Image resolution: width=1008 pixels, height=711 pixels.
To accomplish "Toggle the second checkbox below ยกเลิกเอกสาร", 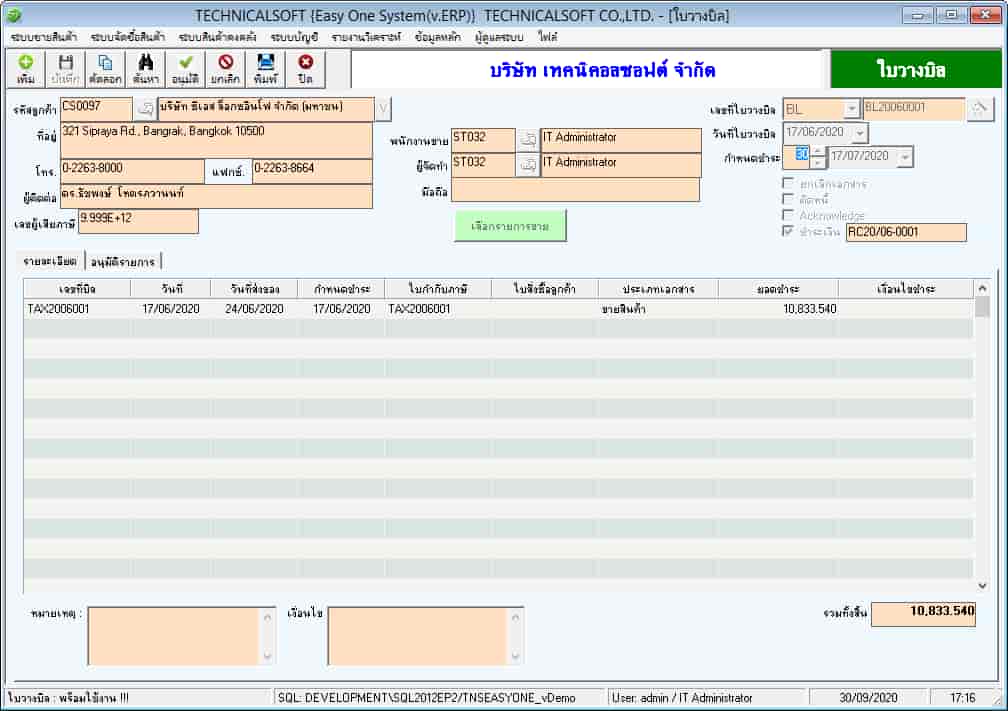I will coord(788,199).
